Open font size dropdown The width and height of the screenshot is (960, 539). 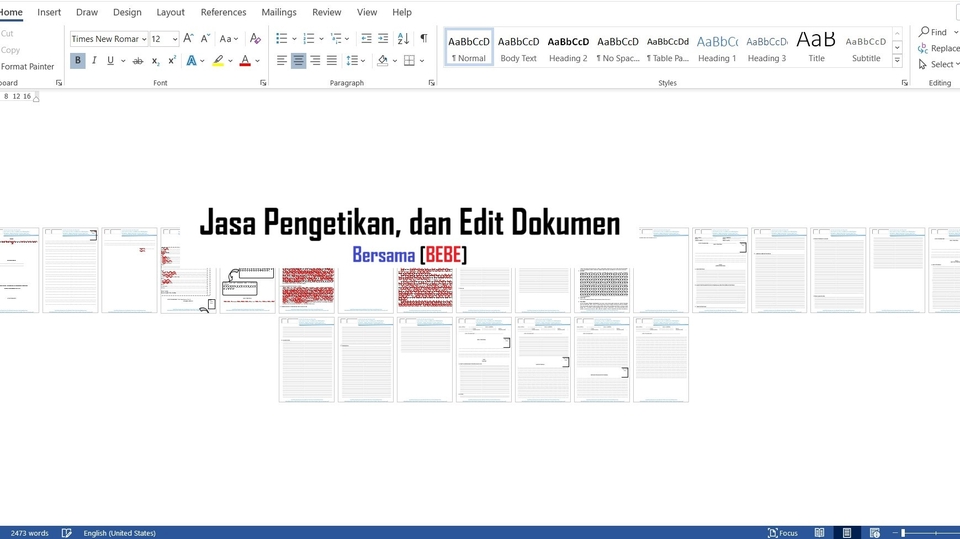click(174, 39)
